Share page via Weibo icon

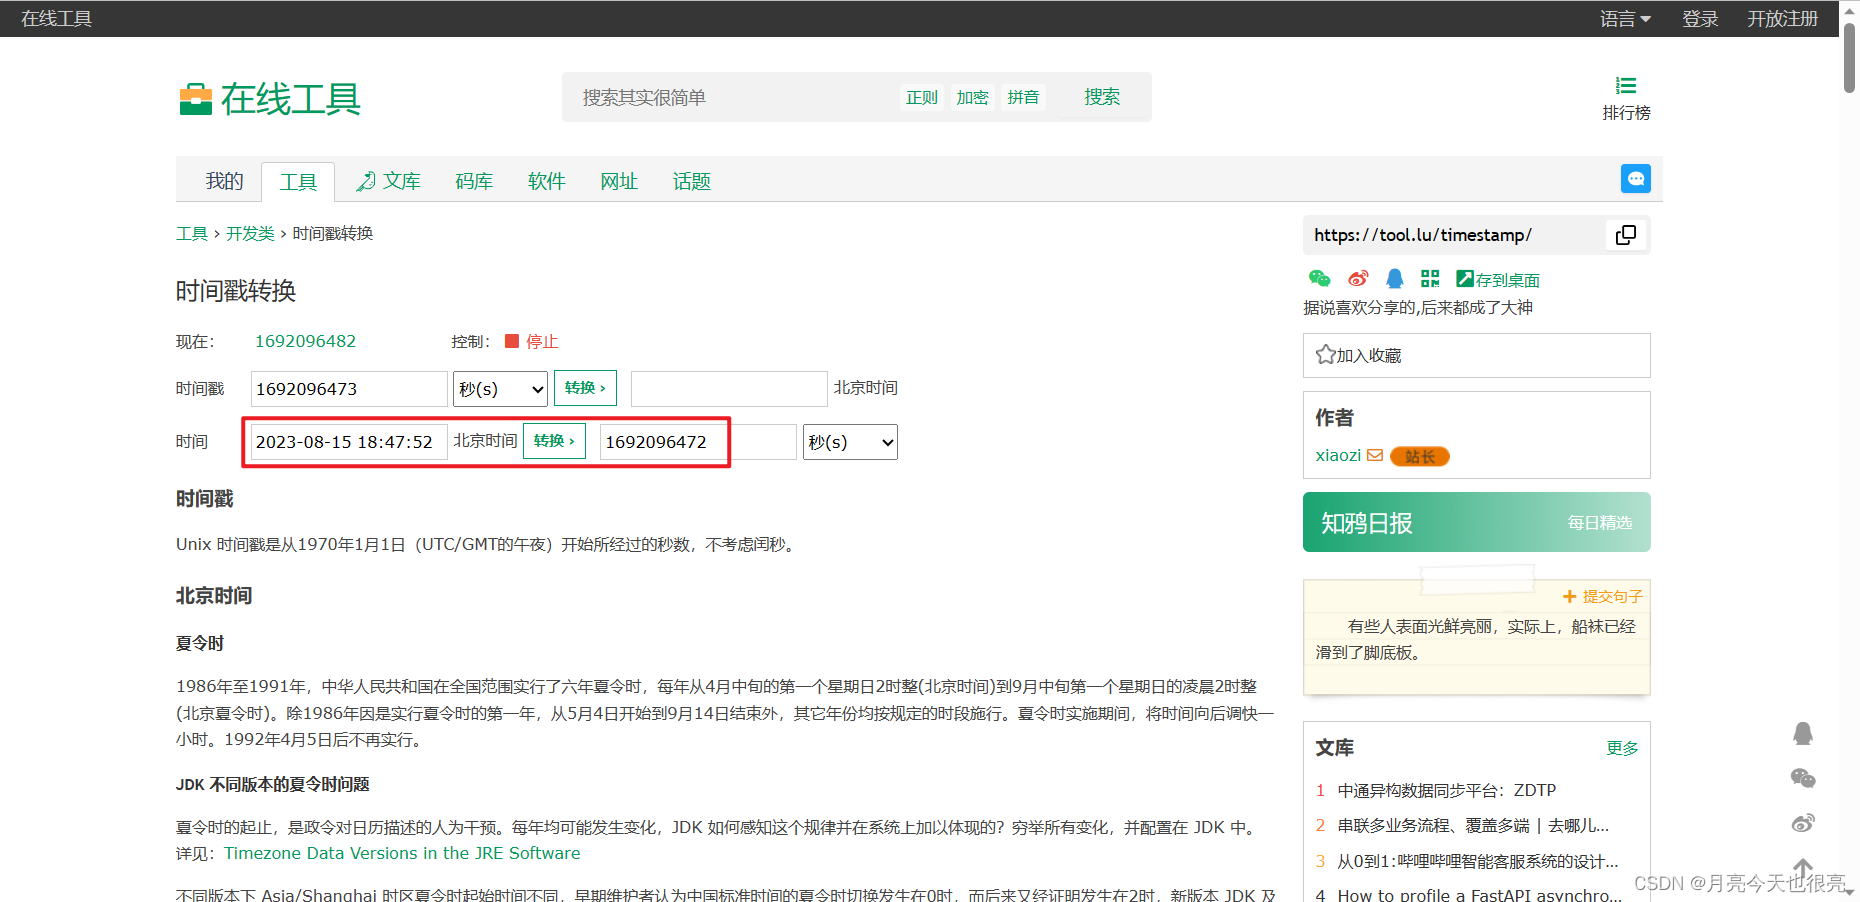[1357, 279]
